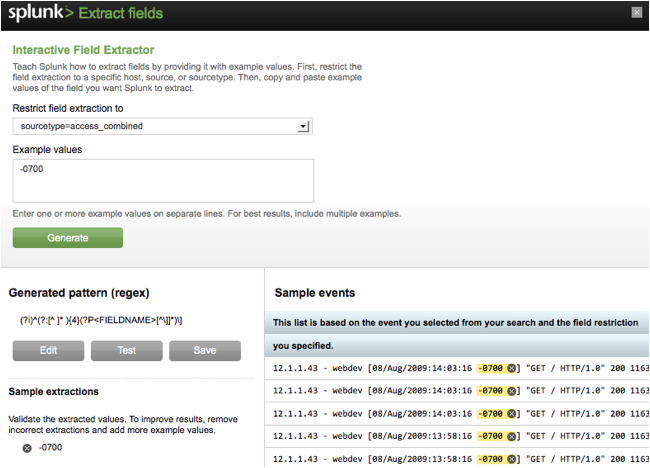Click the Test button for the regex
This screenshot has width=650, height=468.
coord(126,351)
